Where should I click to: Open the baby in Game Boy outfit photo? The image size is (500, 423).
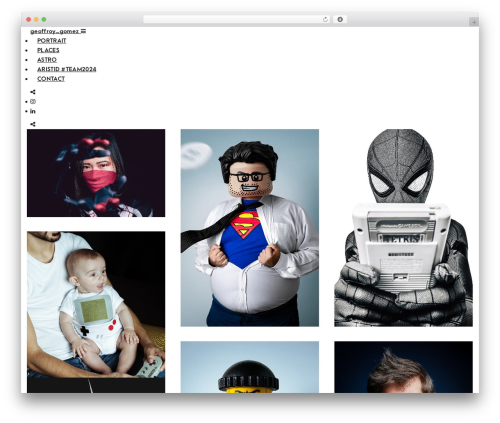click(96, 305)
